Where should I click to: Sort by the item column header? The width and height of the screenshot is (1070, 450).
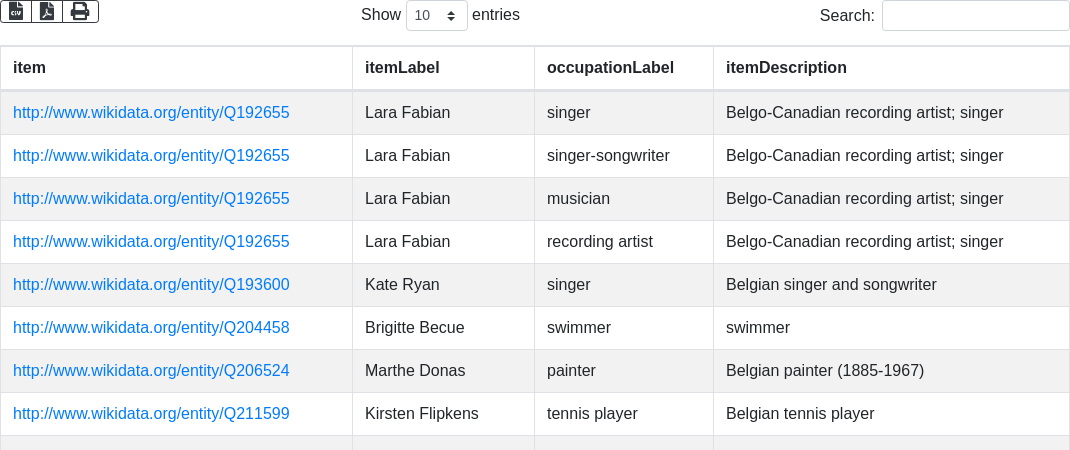coord(29,68)
